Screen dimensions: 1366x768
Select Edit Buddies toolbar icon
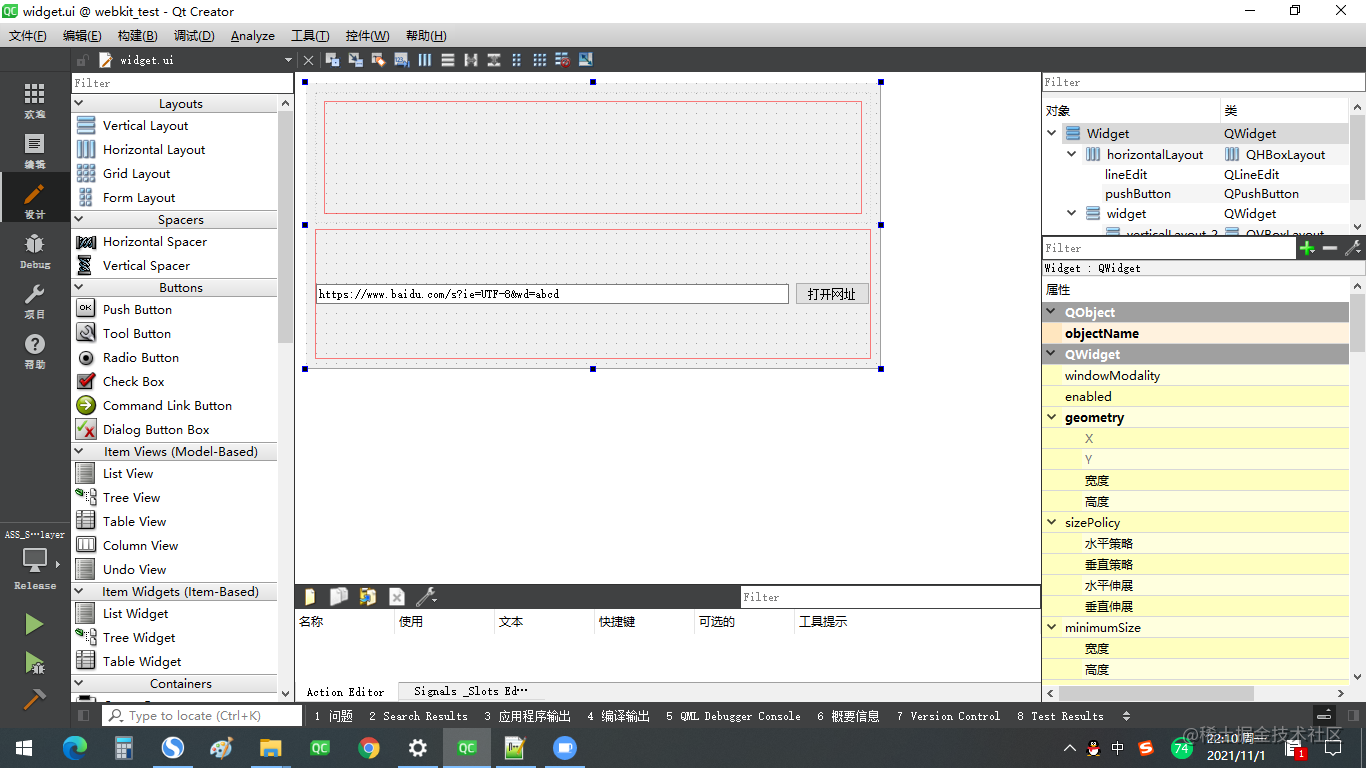click(378, 60)
